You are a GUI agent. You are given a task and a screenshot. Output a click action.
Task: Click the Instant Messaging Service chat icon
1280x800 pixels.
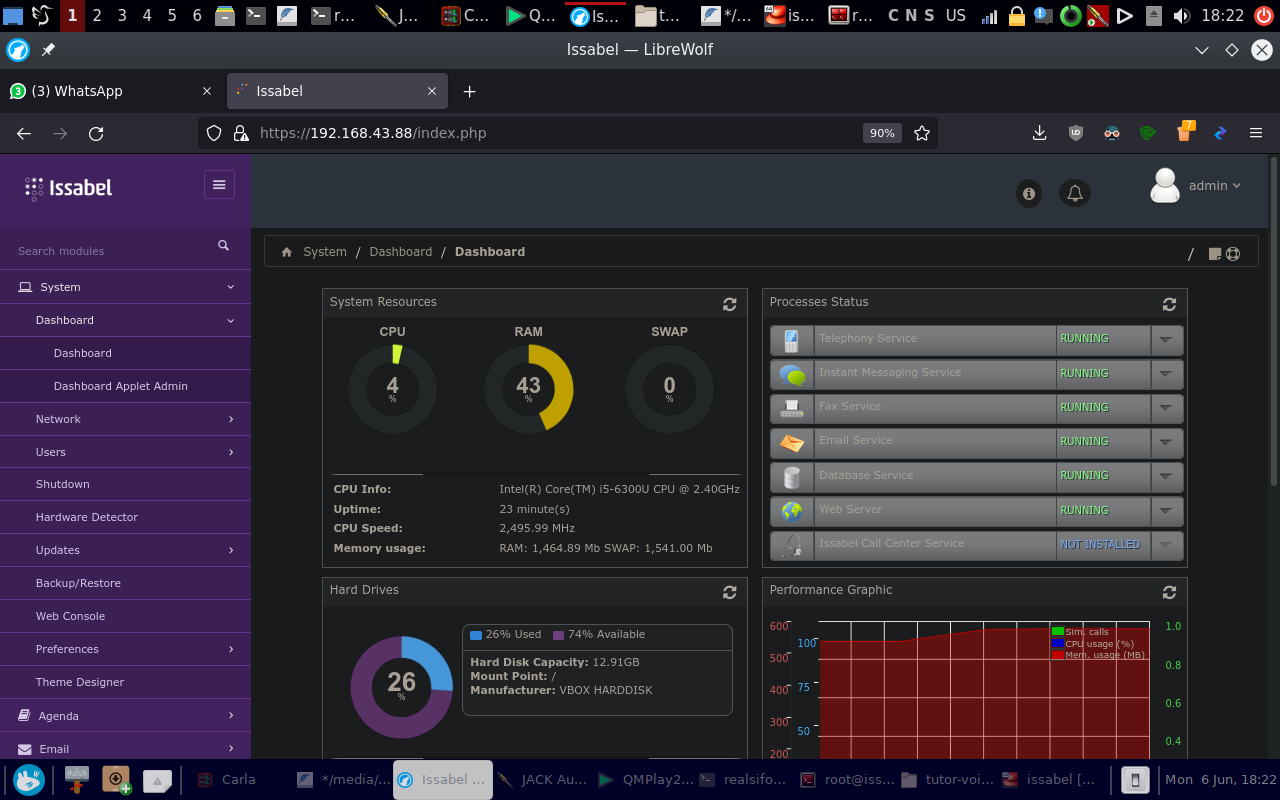coord(792,374)
